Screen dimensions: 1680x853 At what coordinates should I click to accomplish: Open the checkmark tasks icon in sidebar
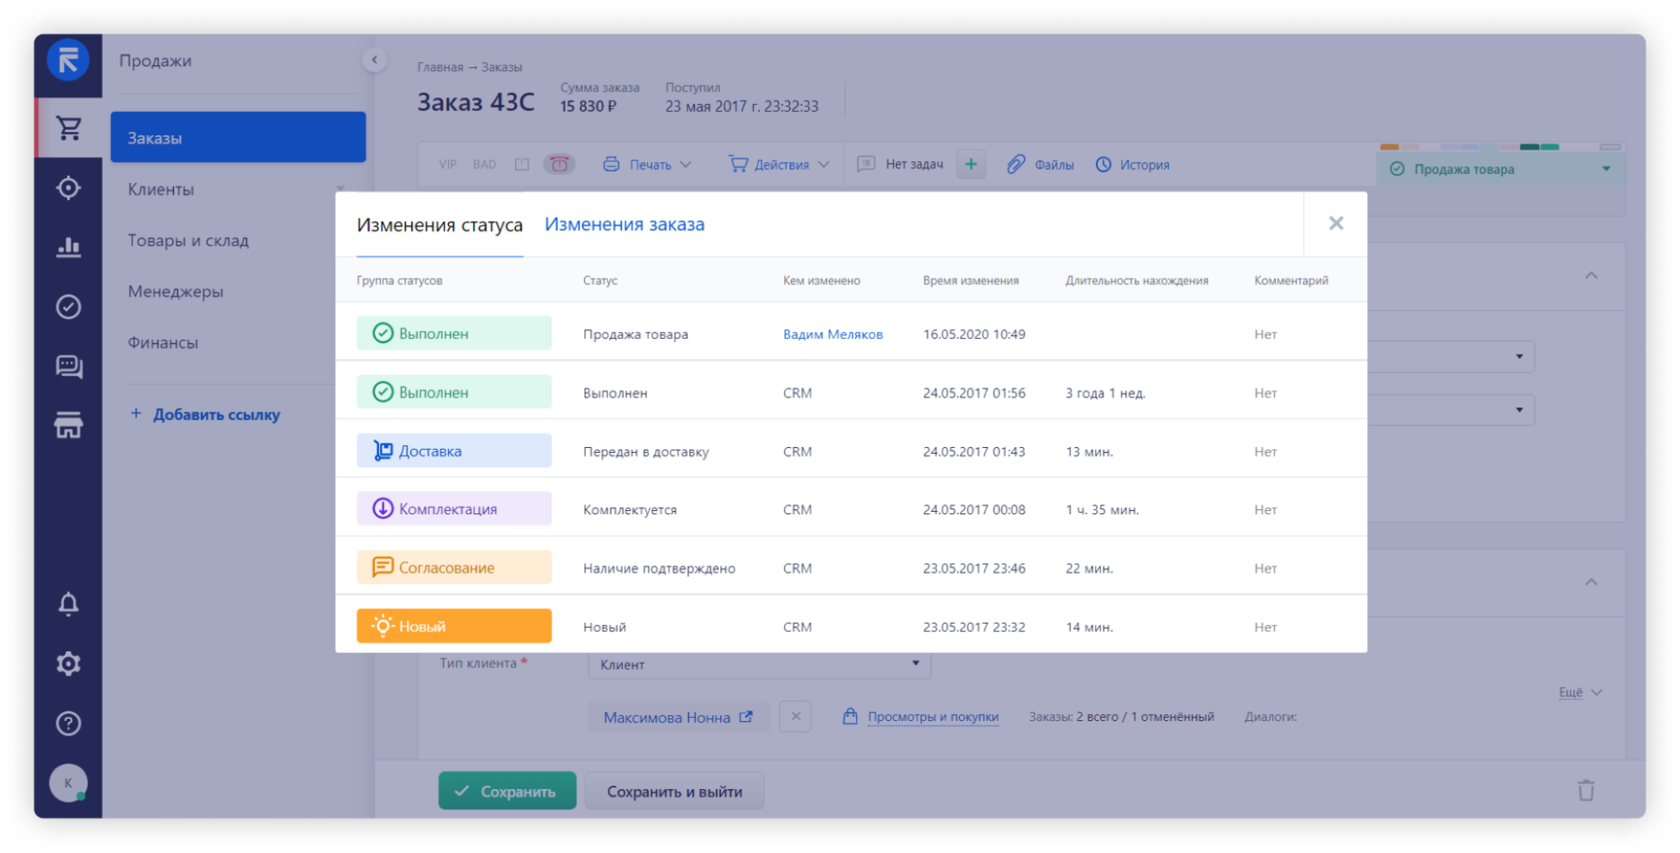[x=68, y=307]
